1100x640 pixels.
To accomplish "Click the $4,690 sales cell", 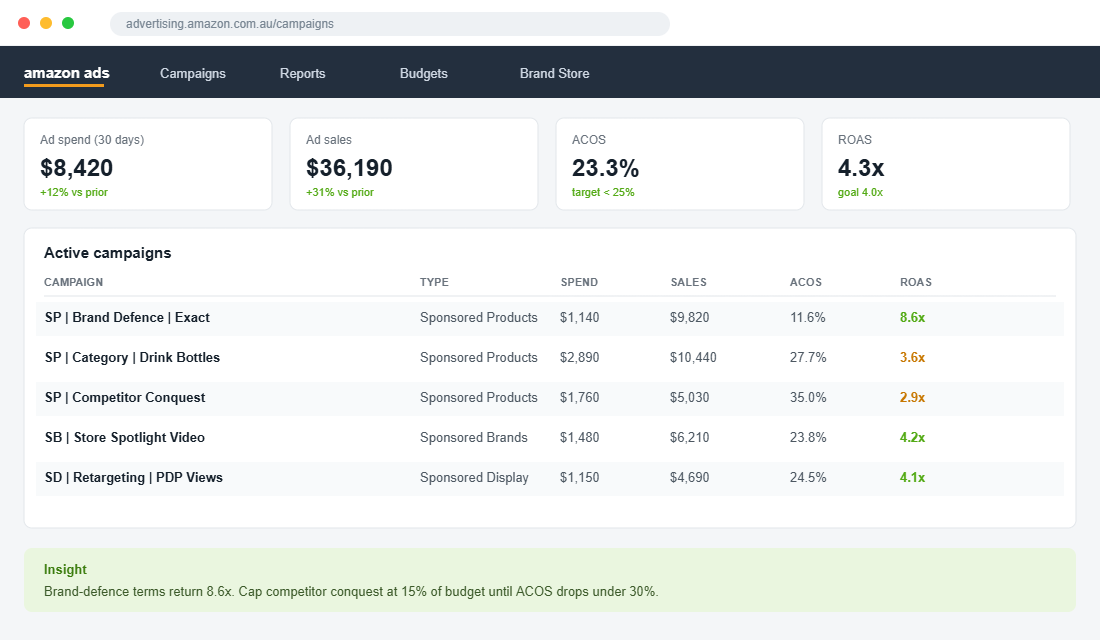I will click(x=690, y=477).
